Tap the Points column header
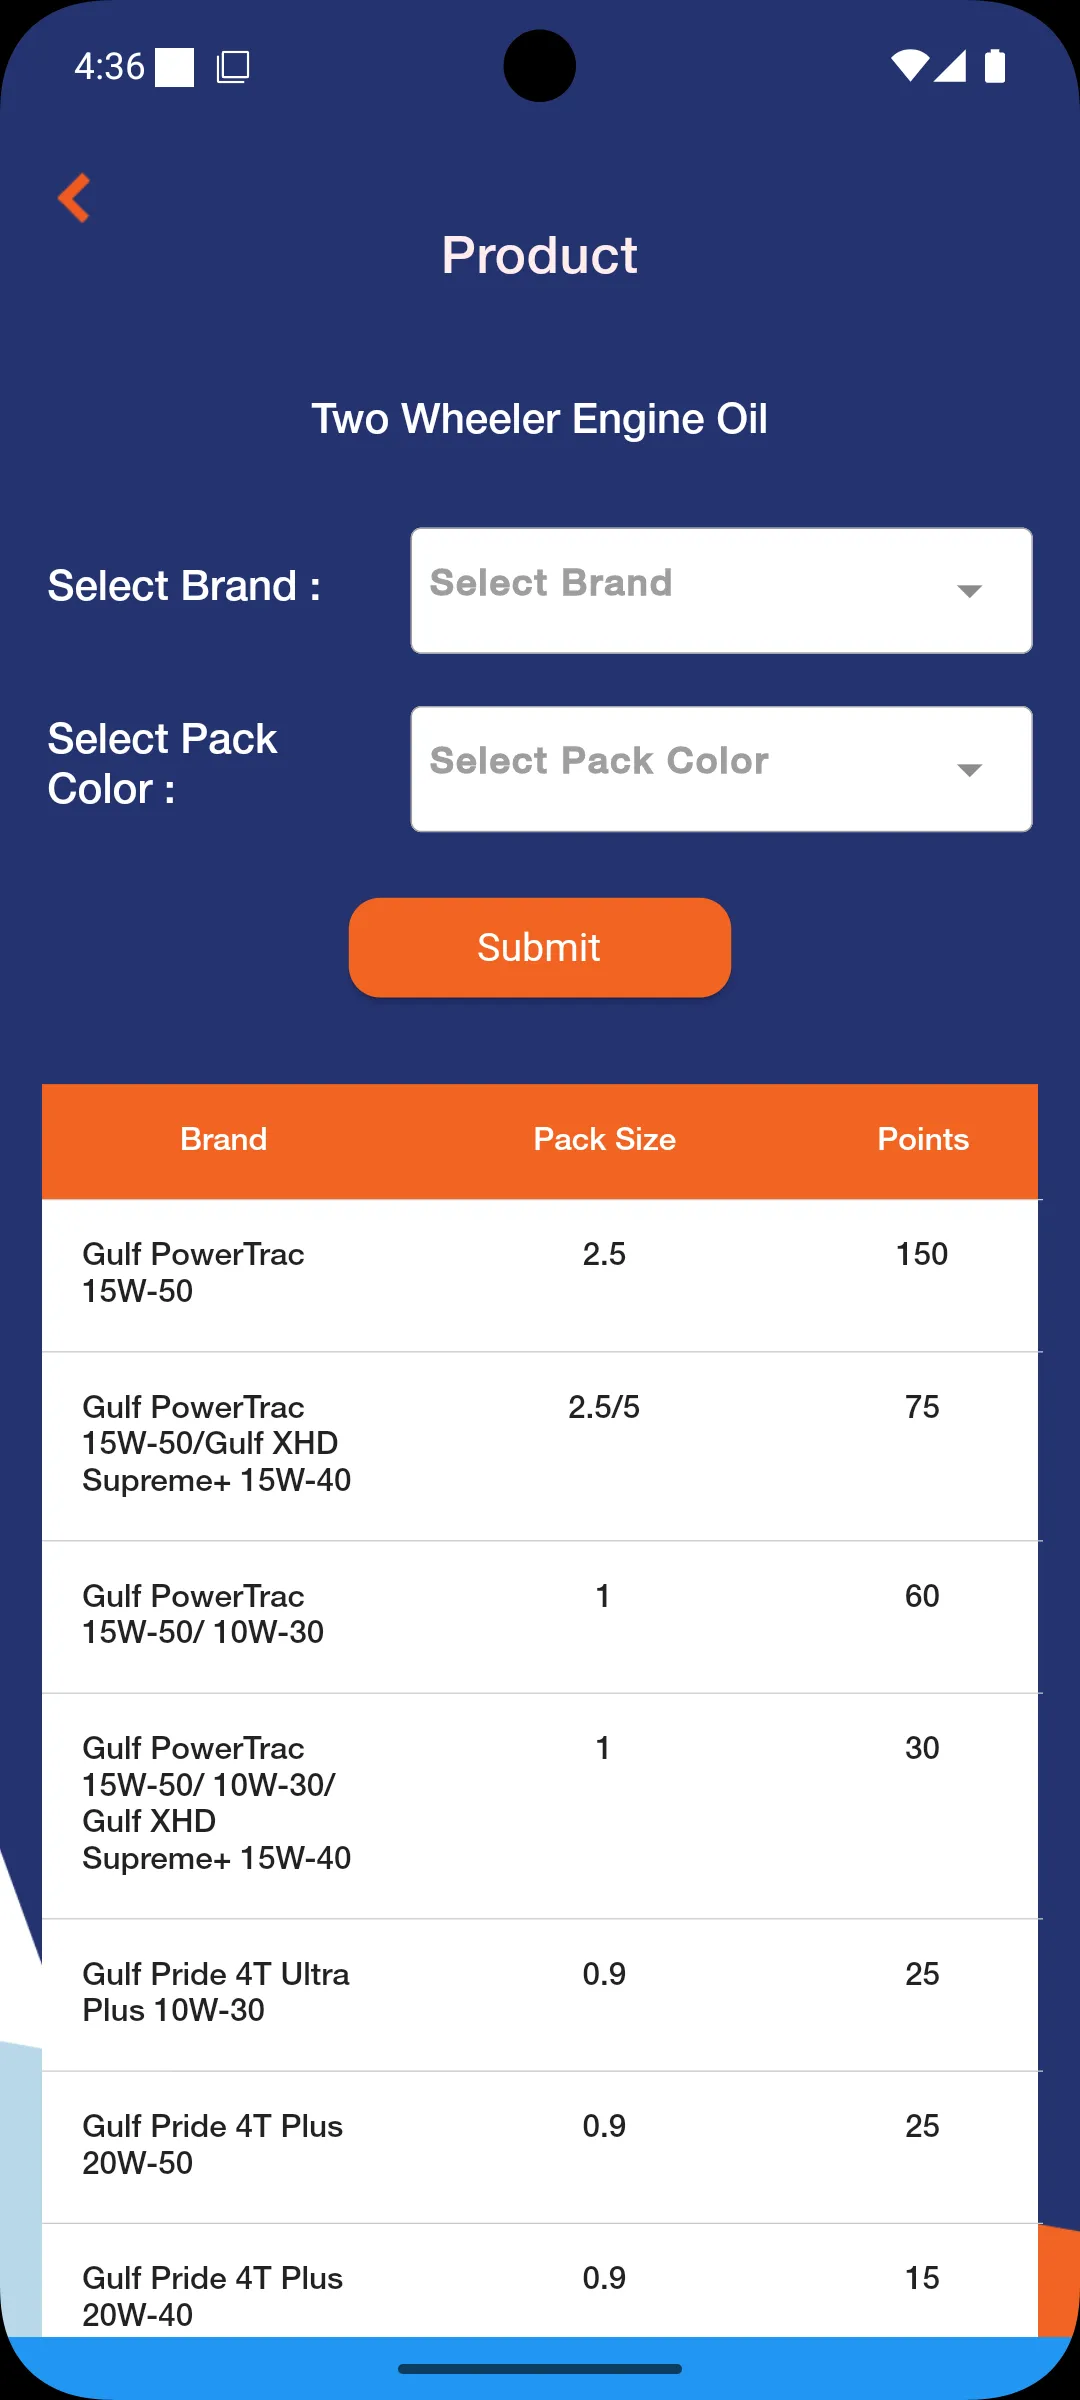Viewport: 1080px width, 2400px height. [922, 1140]
